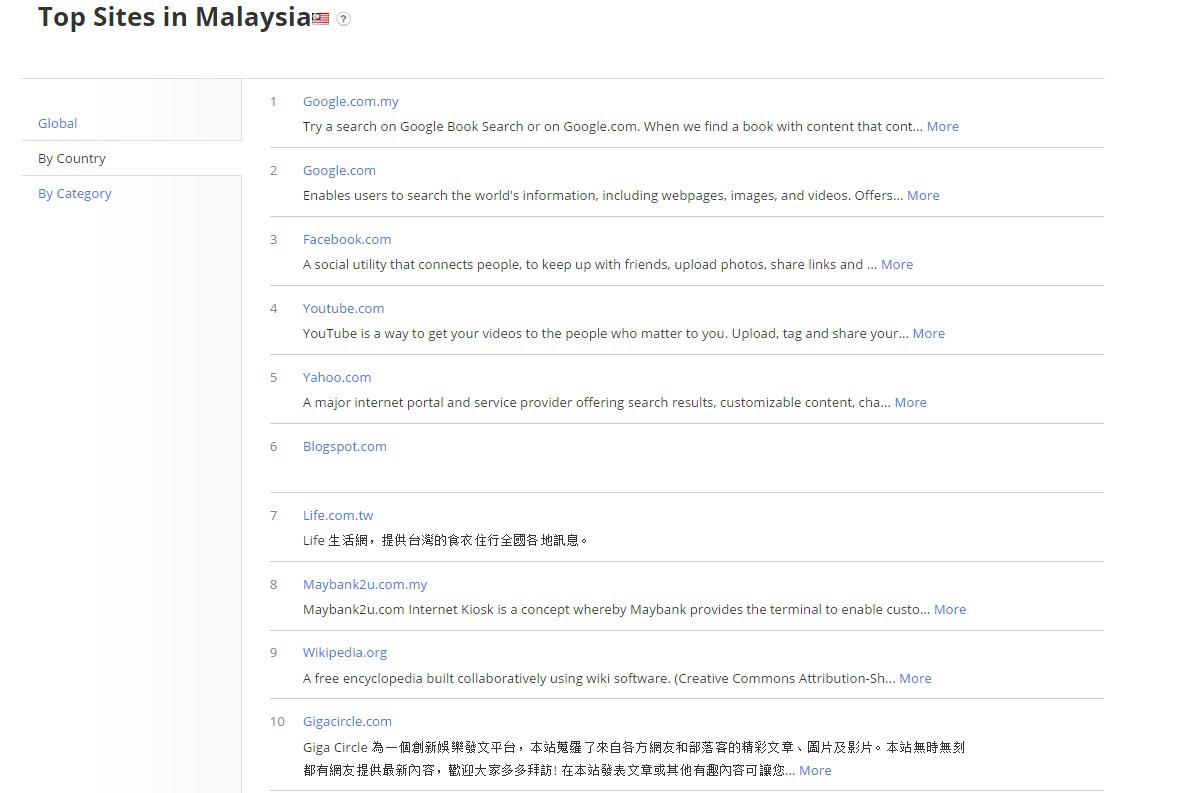Viewport: 1192px width, 793px height.
Task: Click the Gigacircle.com link
Action: [x=347, y=722]
